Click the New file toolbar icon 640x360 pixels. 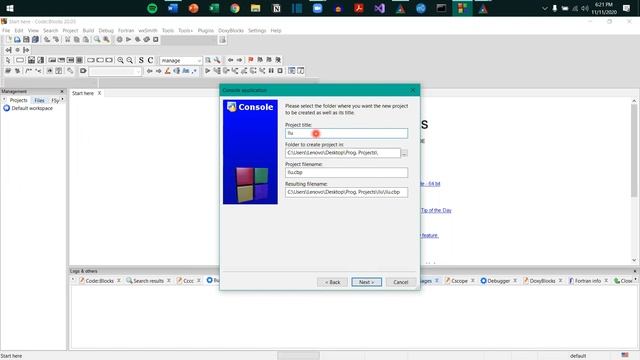[9, 40]
